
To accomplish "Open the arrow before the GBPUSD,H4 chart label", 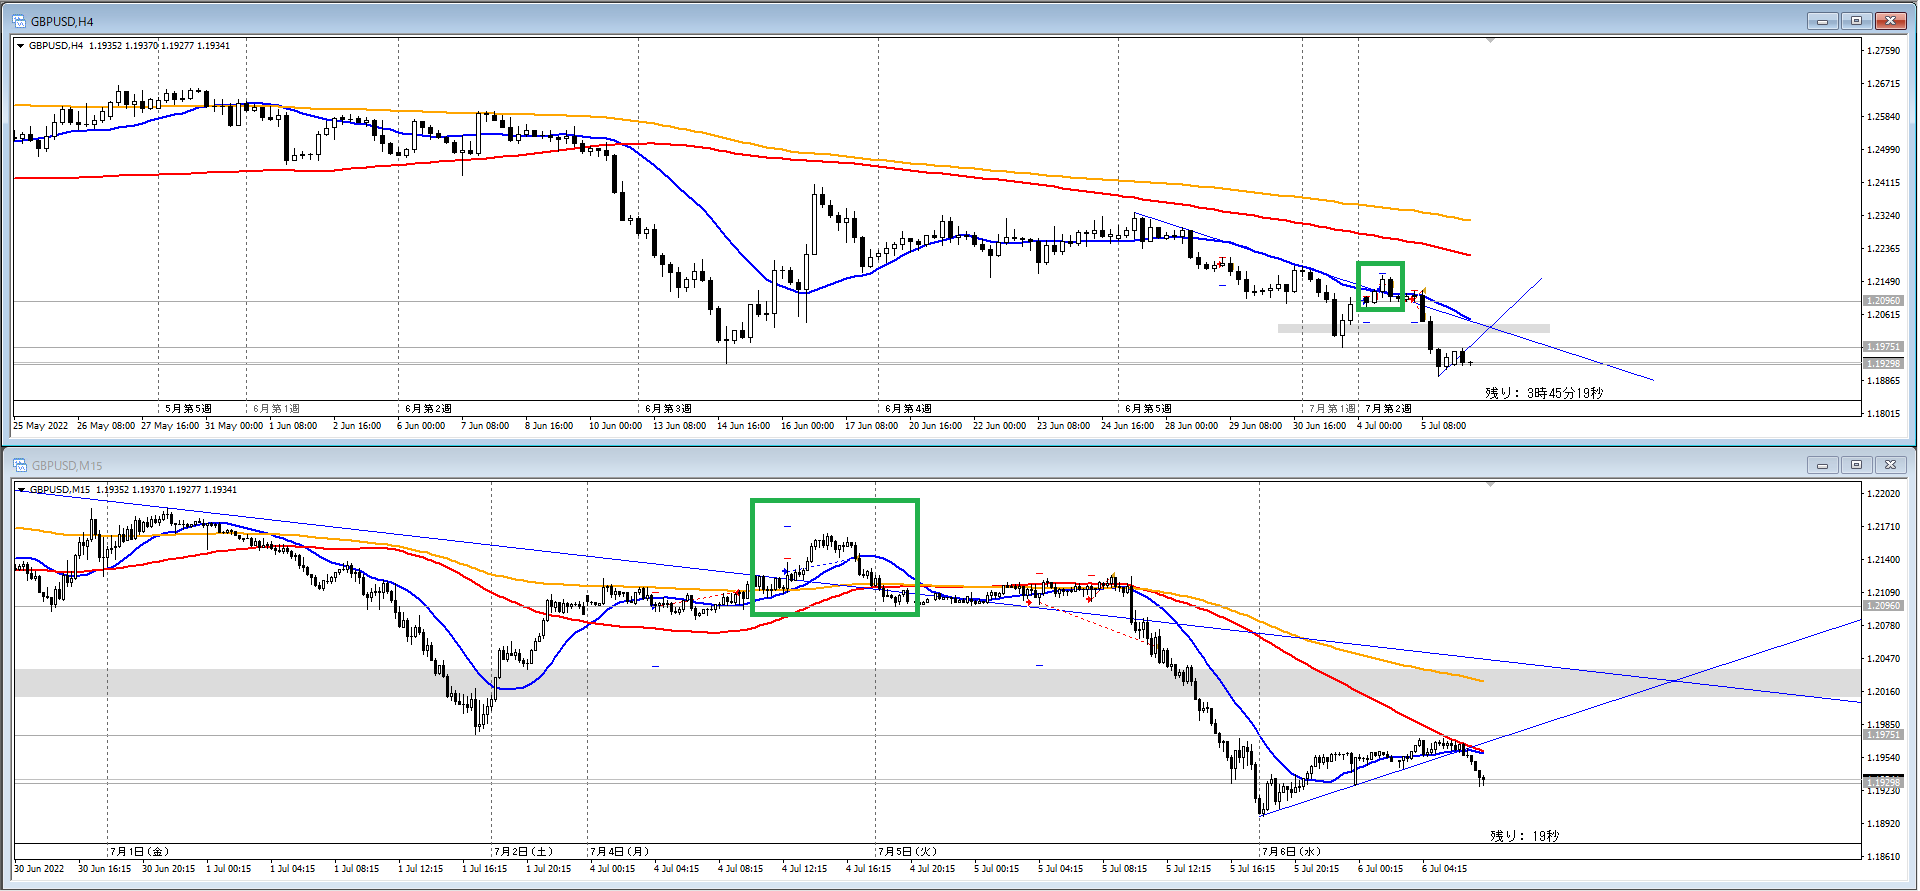I will pyautogui.click(x=20, y=46).
